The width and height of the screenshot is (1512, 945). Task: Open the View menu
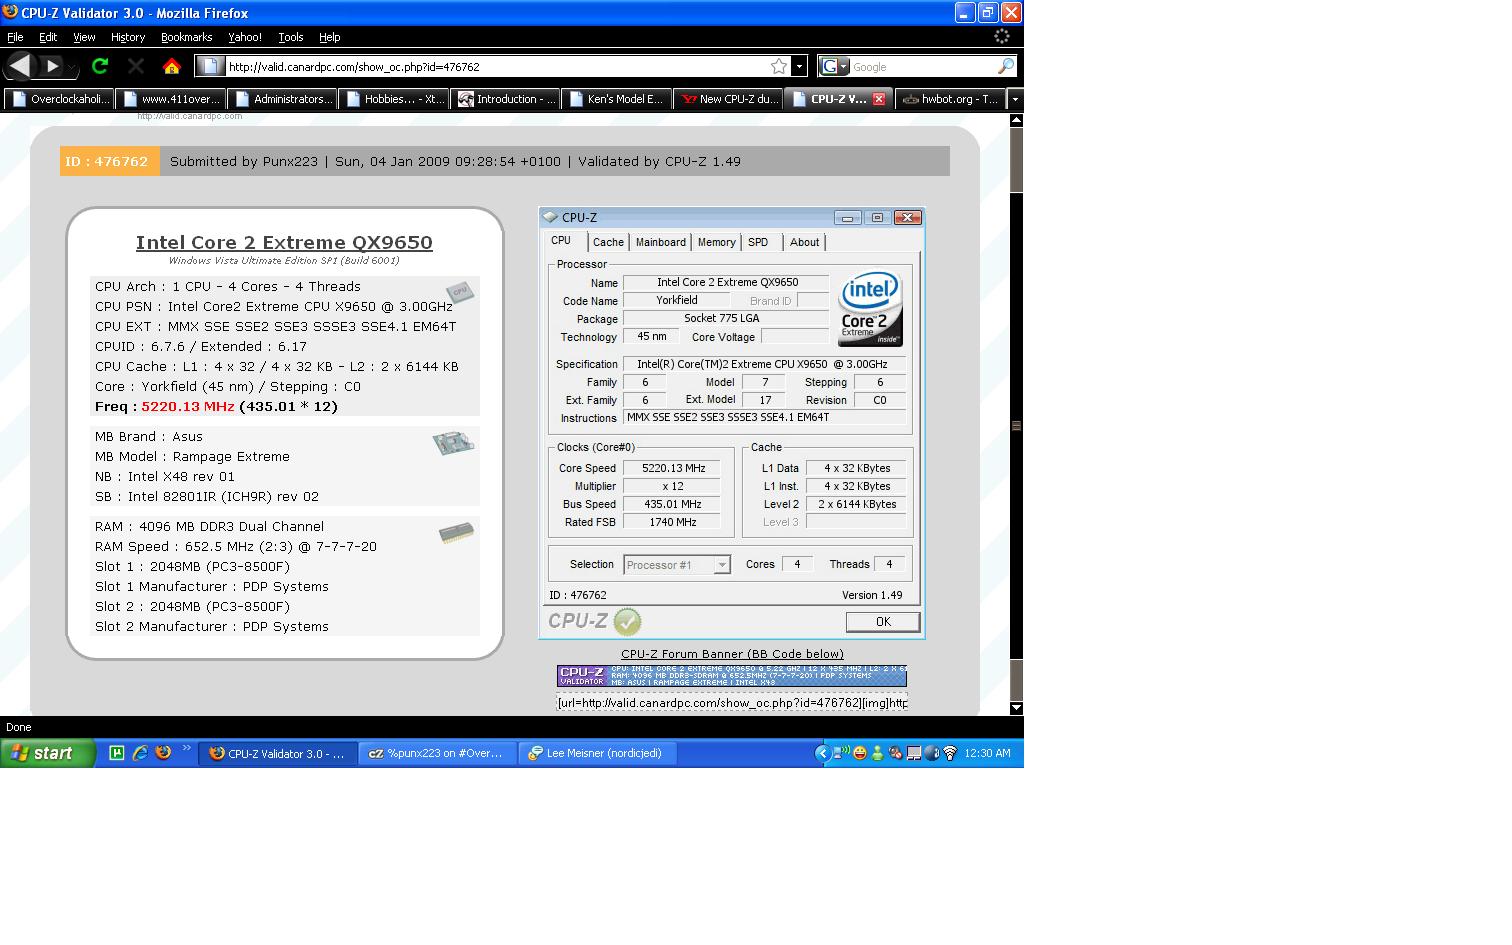tap(84, 37)
